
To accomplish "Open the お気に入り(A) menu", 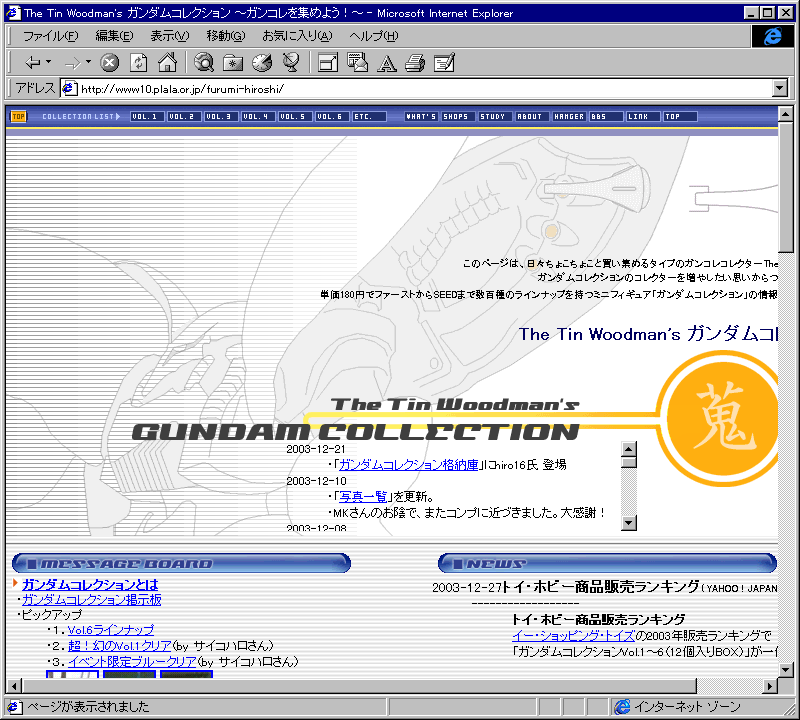I will [x=297, y=36].
